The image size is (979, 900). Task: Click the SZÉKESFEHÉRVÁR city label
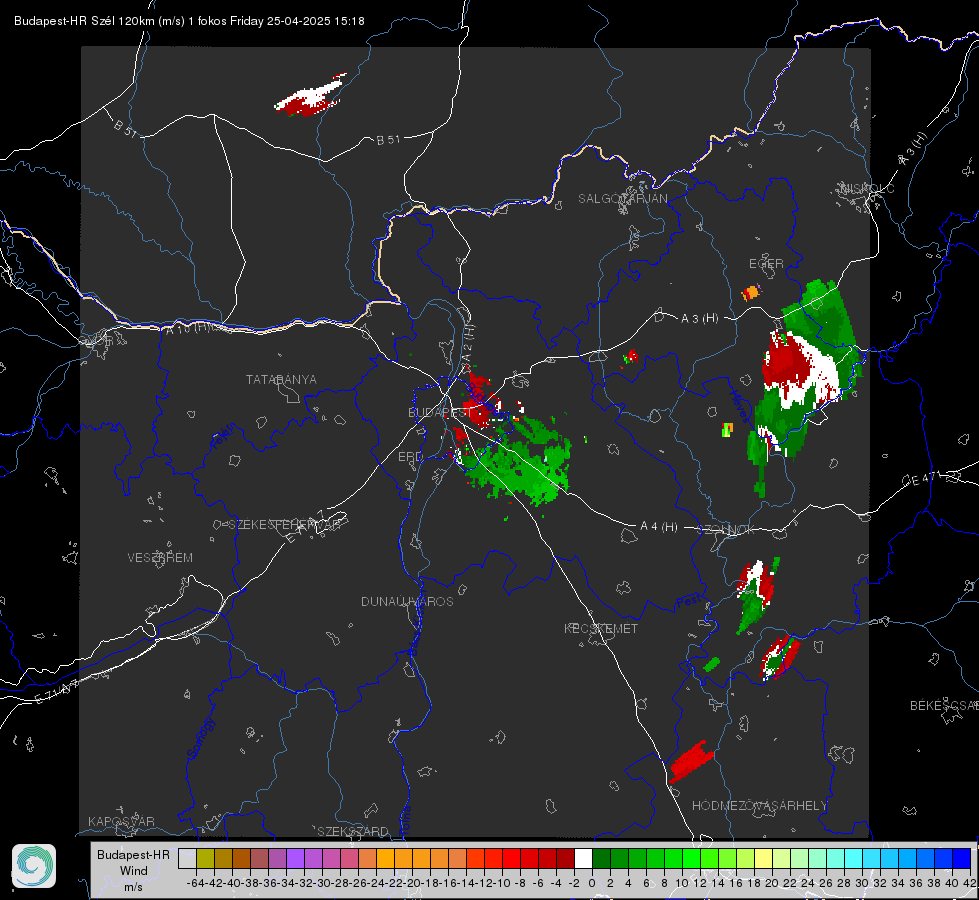click(284, 525)
